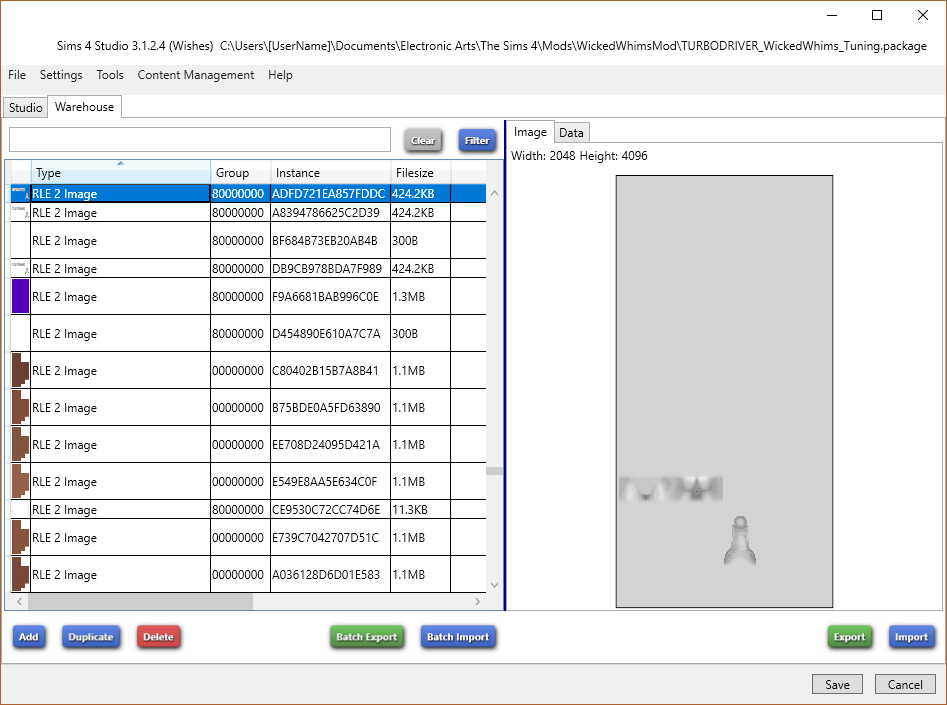Select instance CE9530C72CC74D6E cell
The image size is (947, 705).
330,509
